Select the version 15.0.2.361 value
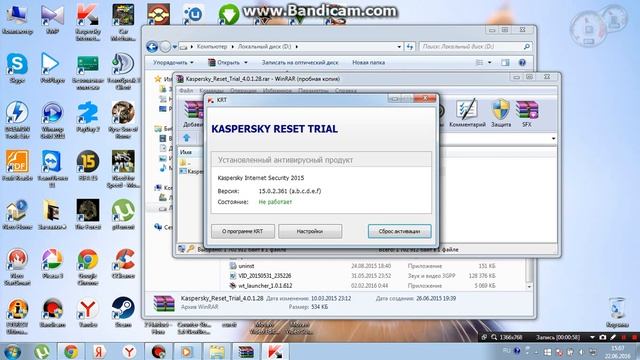The height and width of the screenshot is (360, 640). click(x=290, y=191)
